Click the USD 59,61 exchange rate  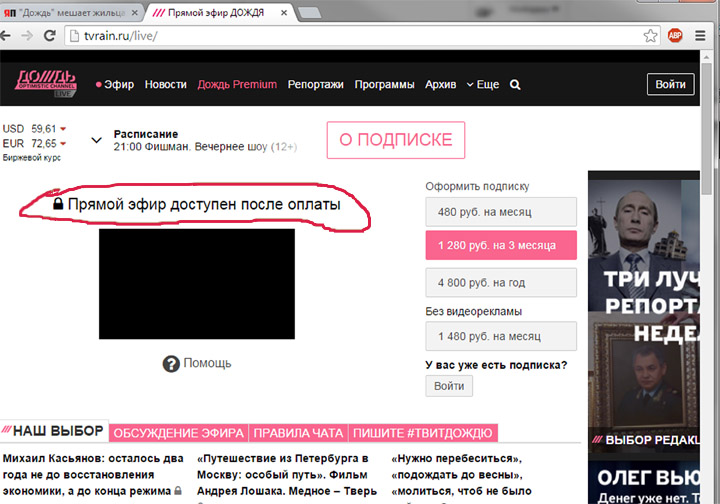34,129
